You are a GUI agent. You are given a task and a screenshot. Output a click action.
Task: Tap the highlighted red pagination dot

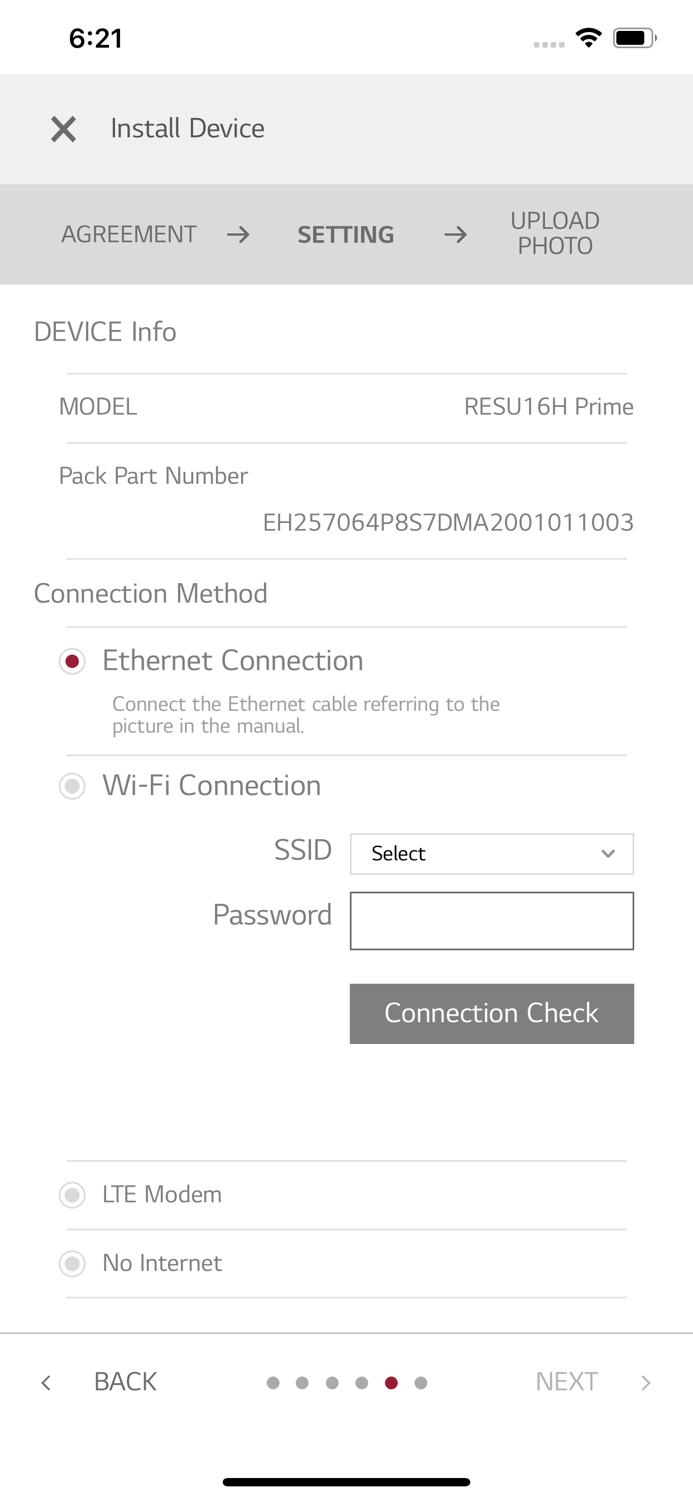[x=391, y=1382]
